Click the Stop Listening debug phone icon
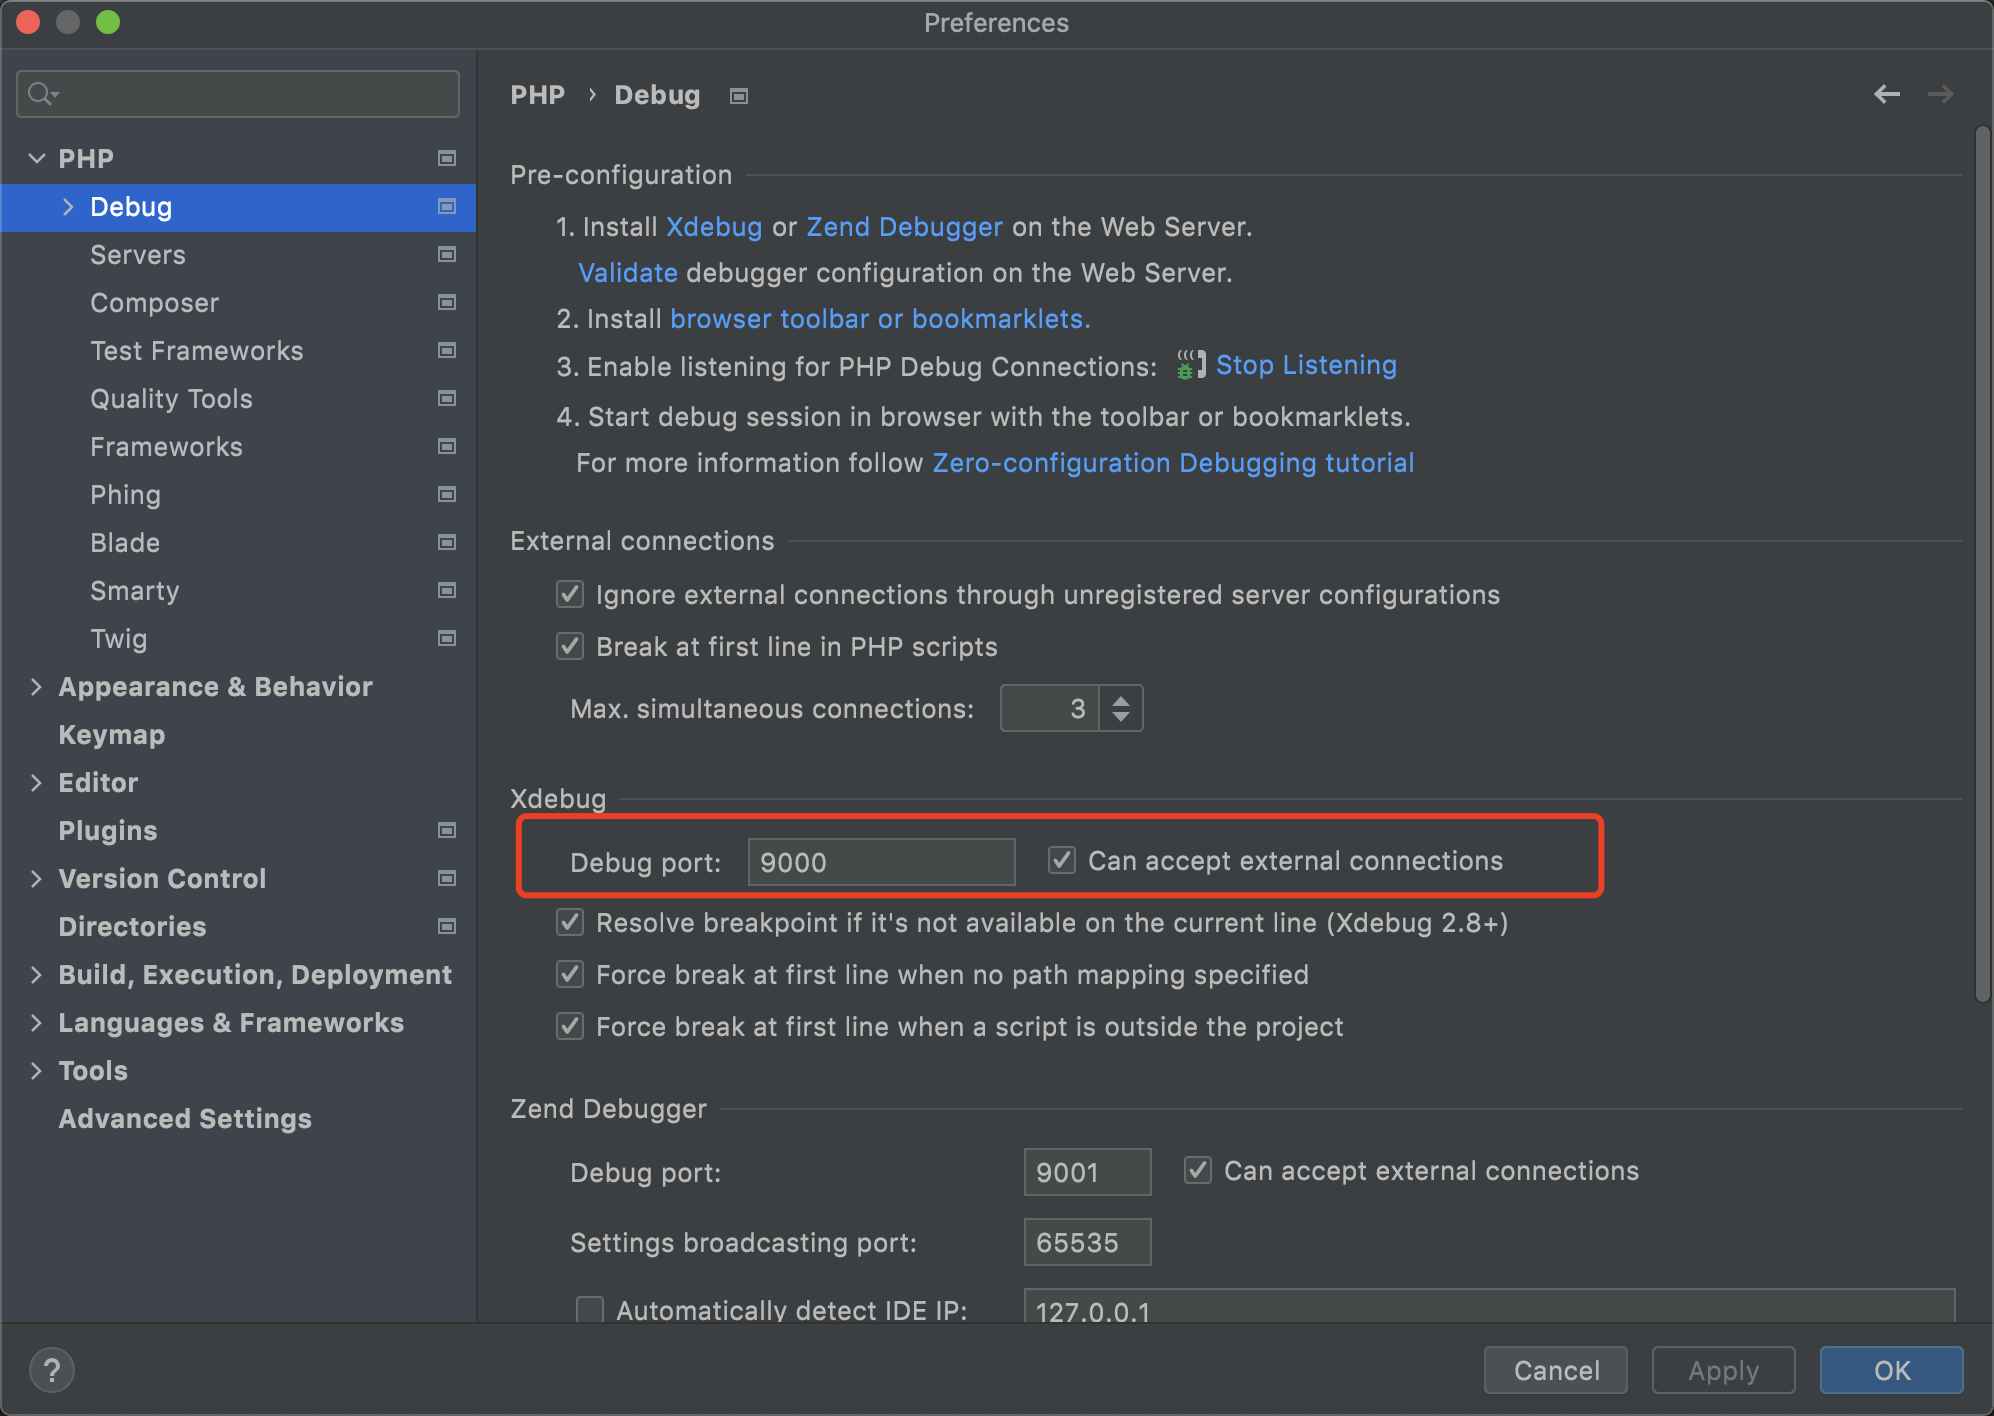This screenshot has width=1994, height=1416. [1189, 365]
